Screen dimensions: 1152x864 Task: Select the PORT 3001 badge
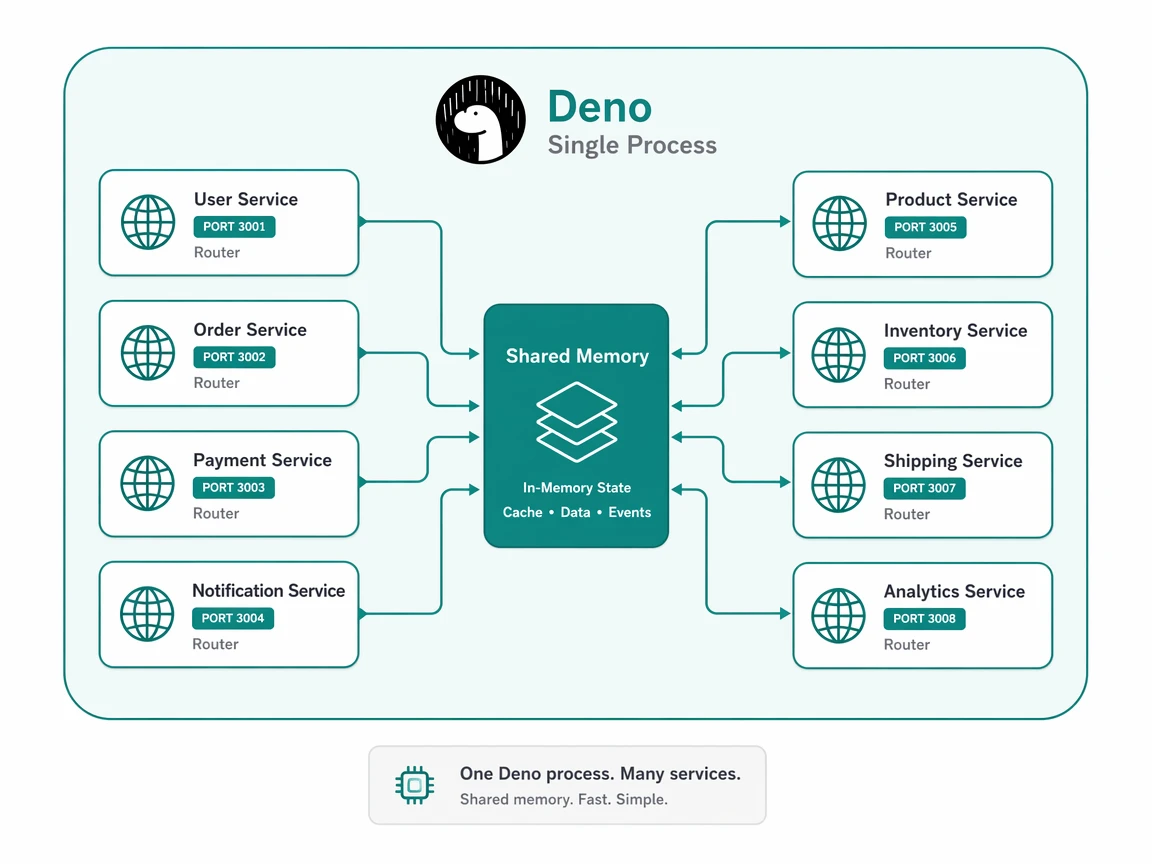[234, 226]
